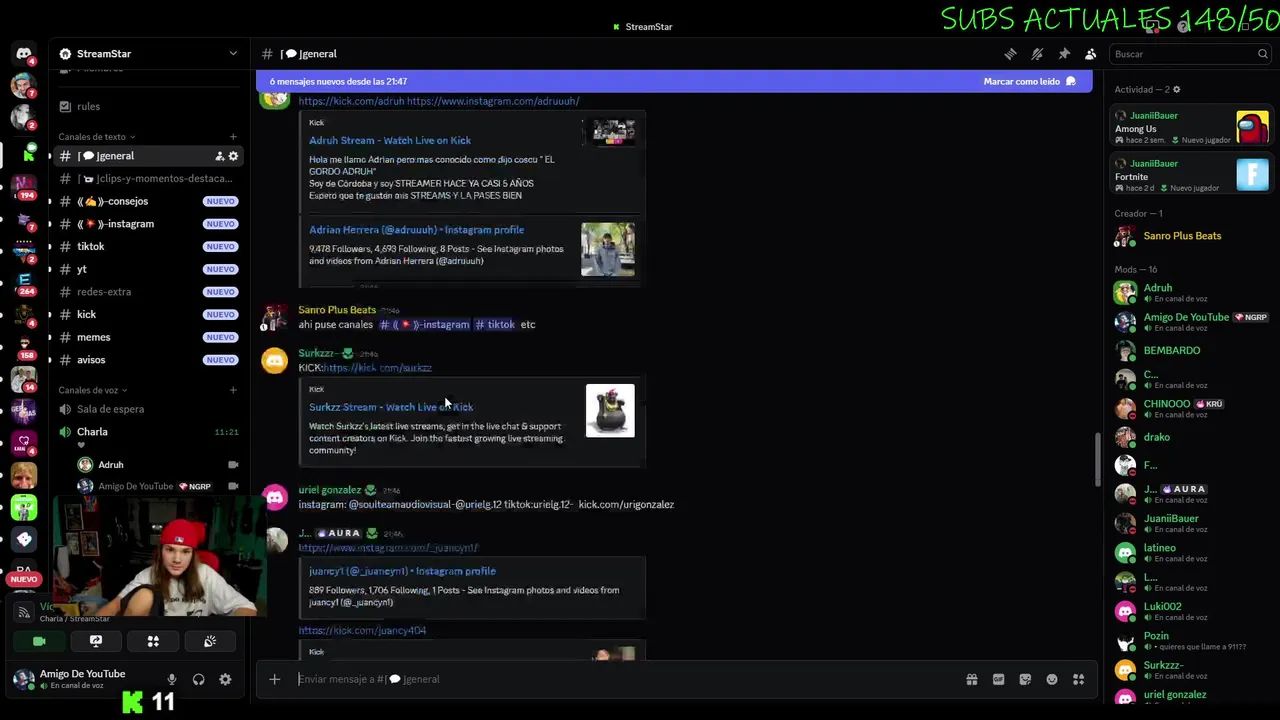1280x720 pixels.
Task: Open the StreamStar server dropdown
Action: tap(233, 54)
